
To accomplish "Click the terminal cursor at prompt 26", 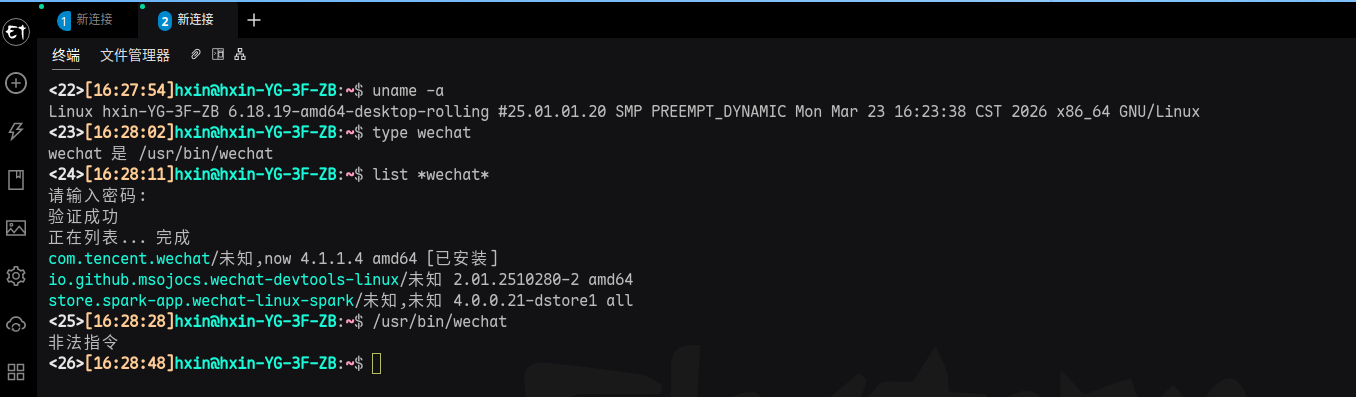I will click(376, 364).
